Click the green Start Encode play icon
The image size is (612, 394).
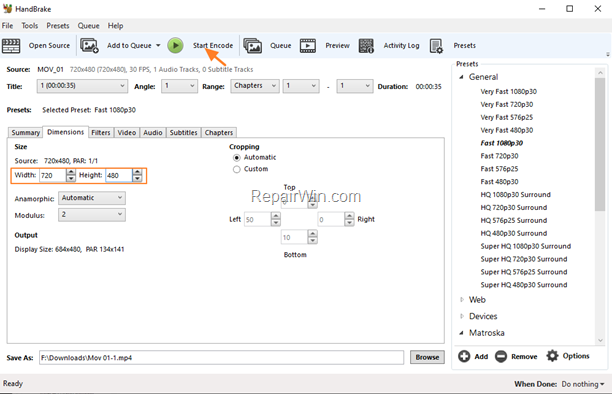point(176,46)
